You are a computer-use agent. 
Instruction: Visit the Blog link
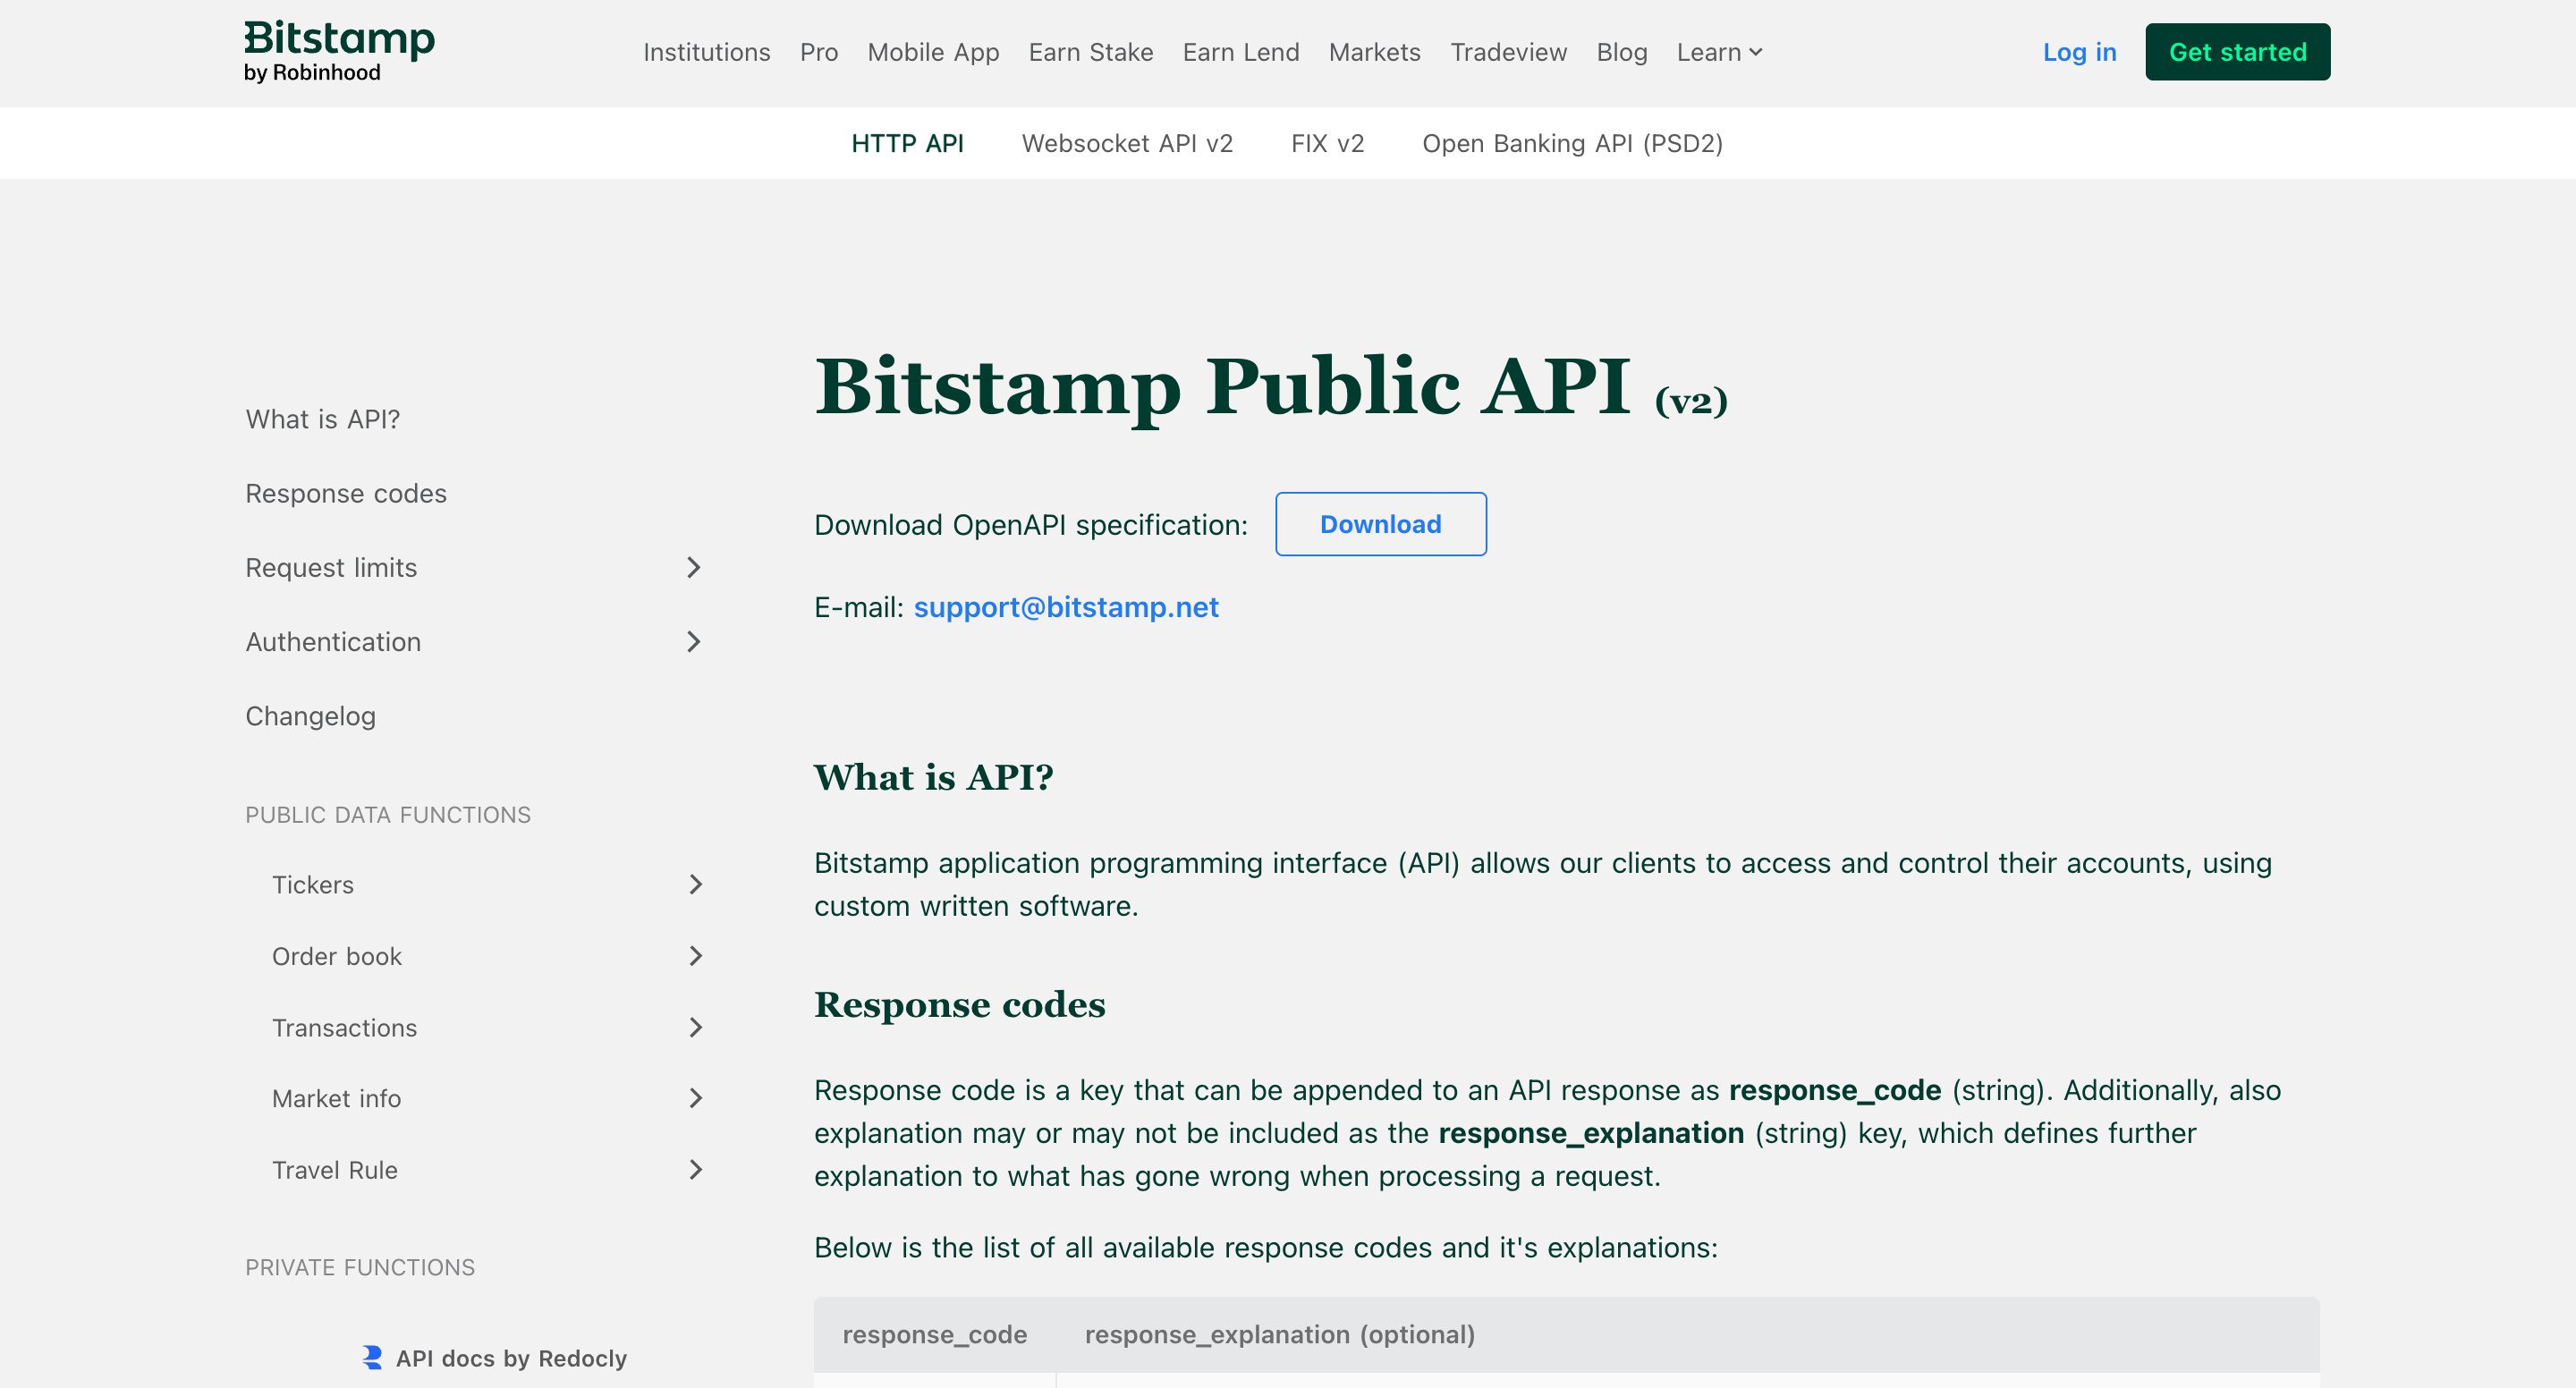tap(1621, 52)
